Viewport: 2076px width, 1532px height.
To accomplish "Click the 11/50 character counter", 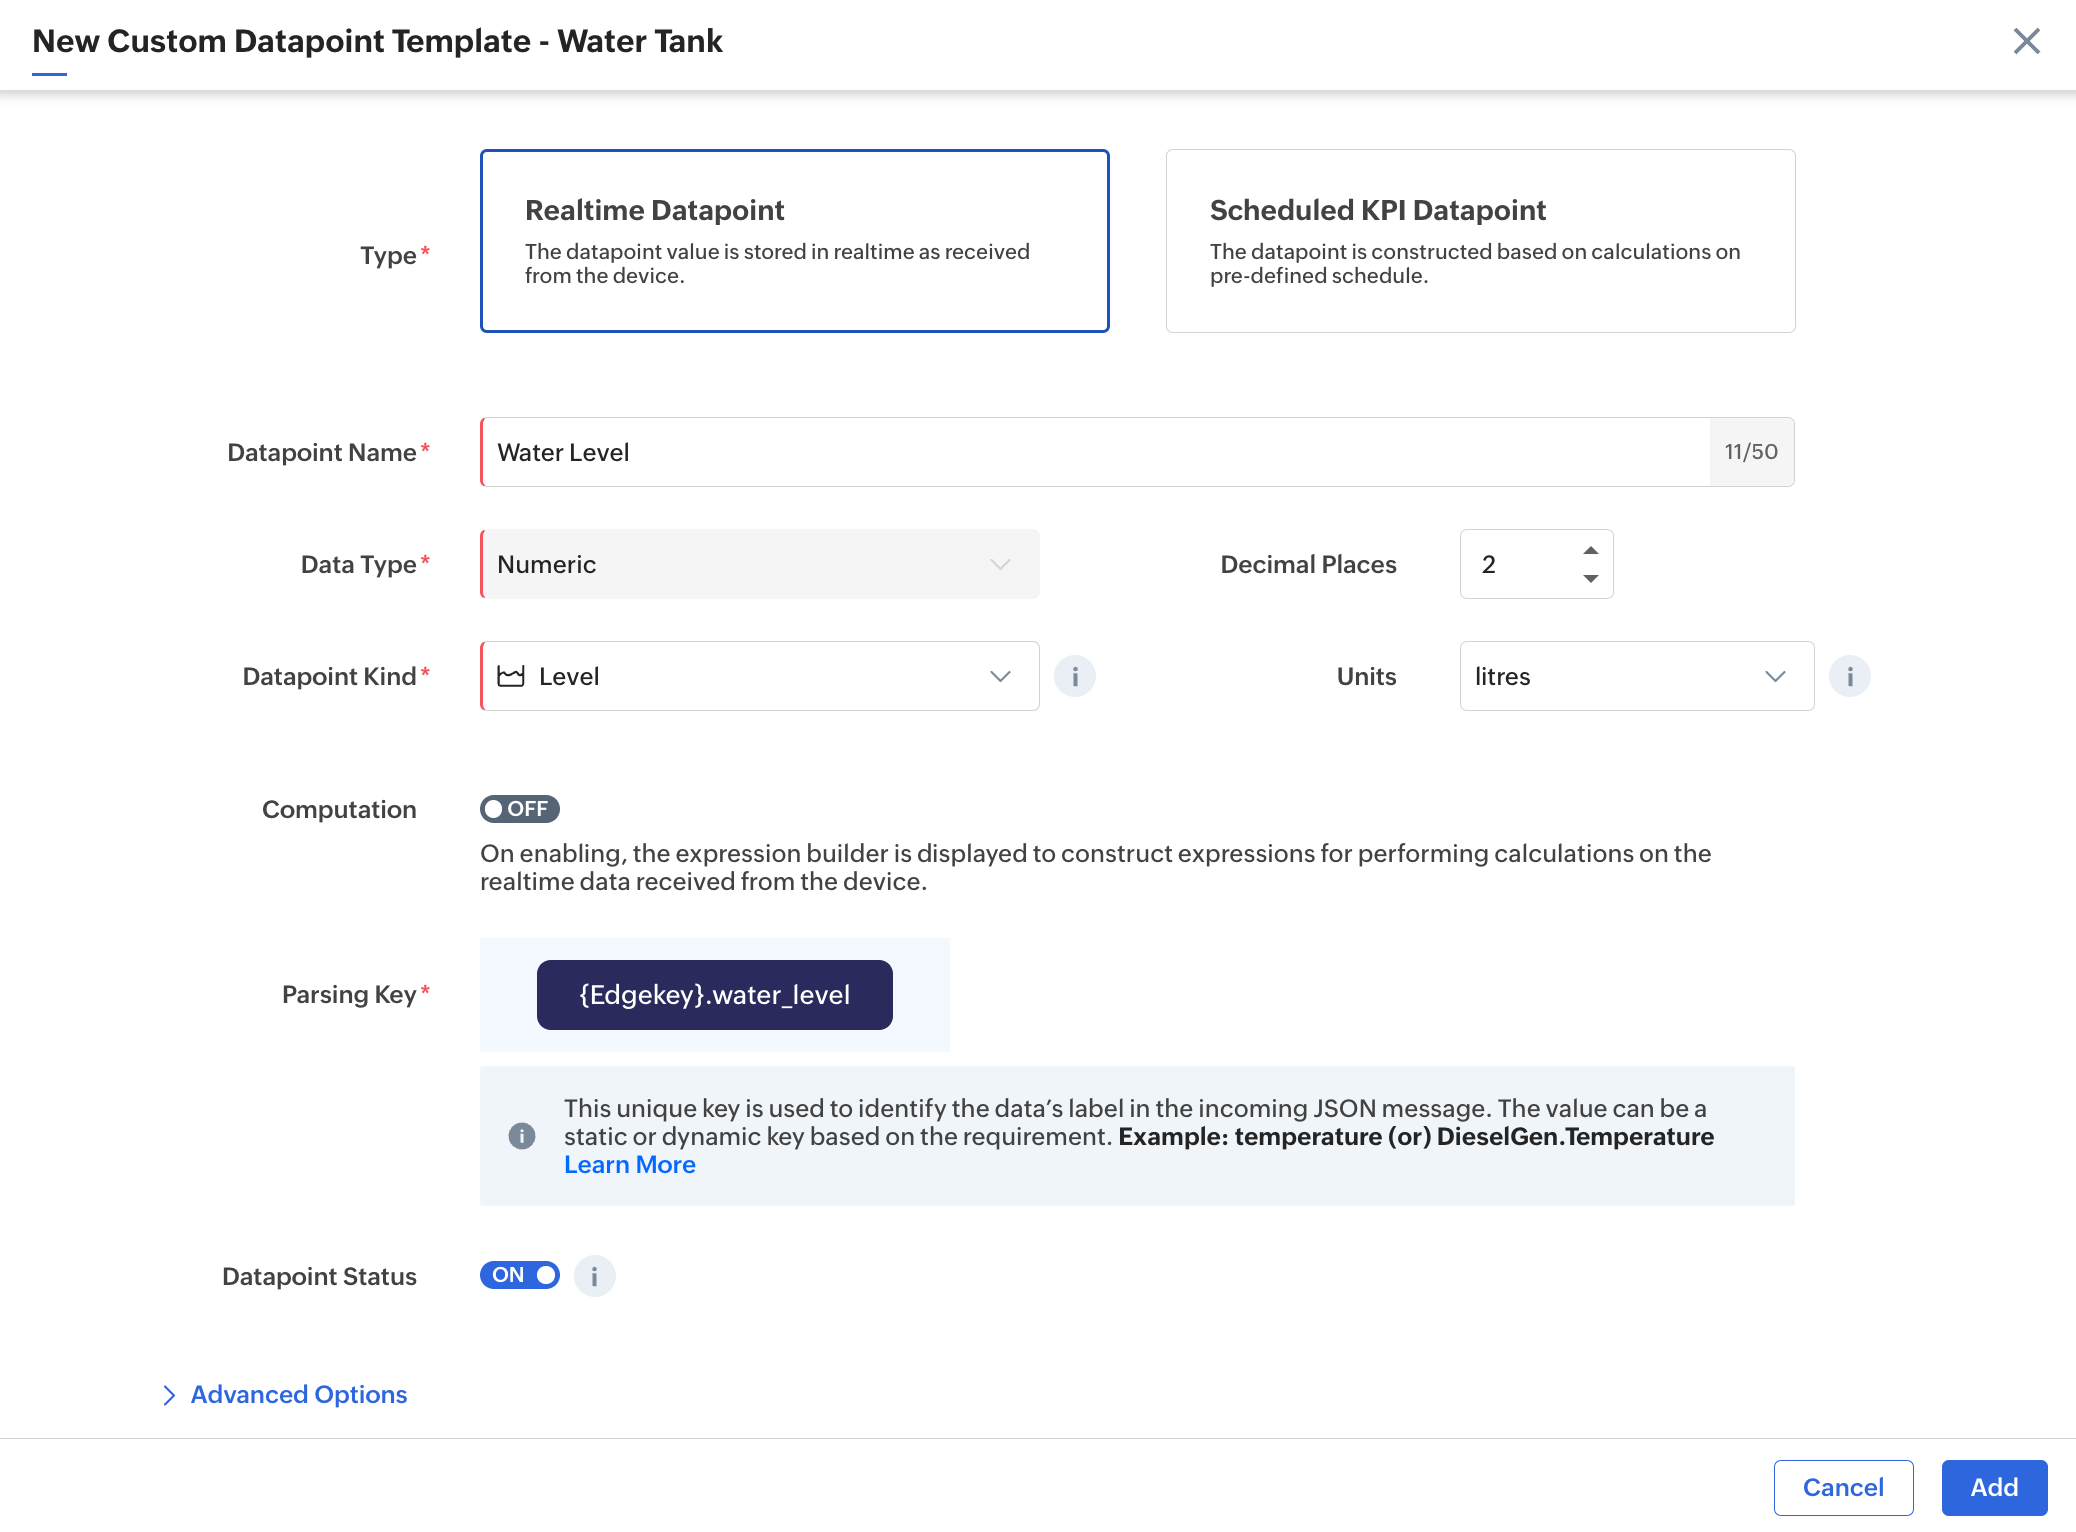I will [x=1751, y=452].
